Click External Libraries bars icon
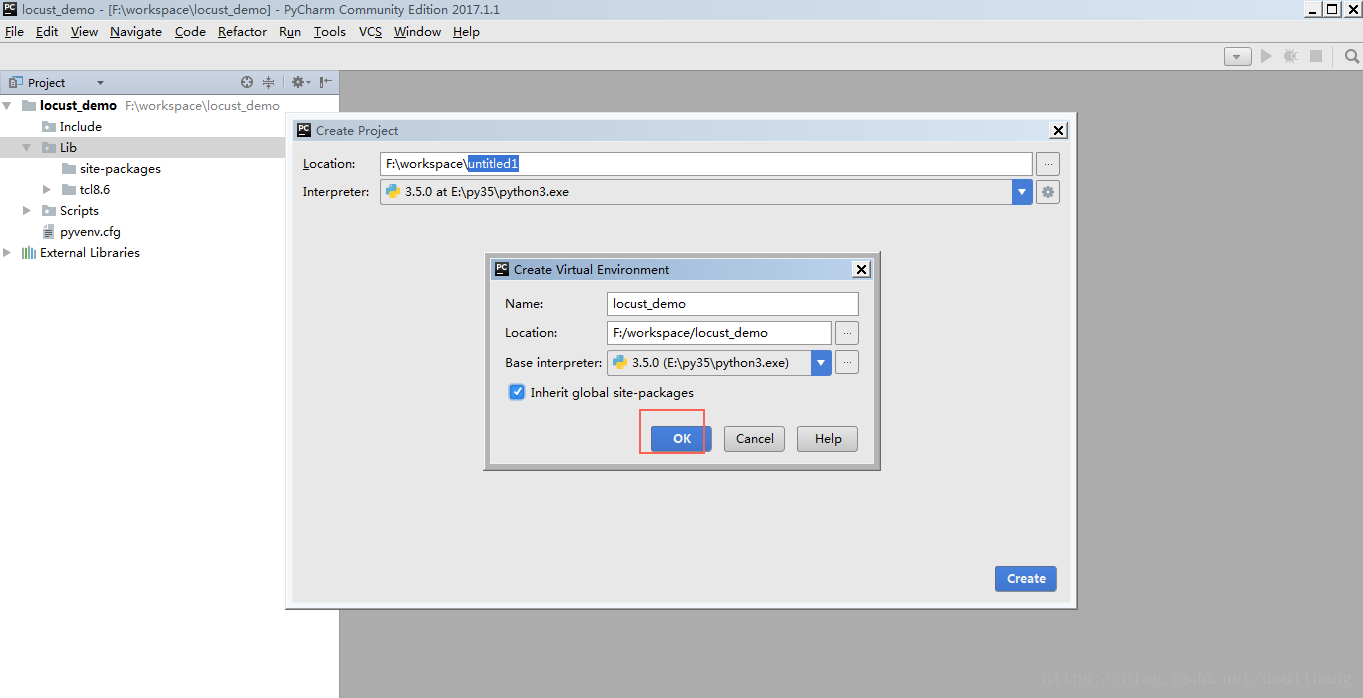This screenshot has width=1363, height=698. point(29,253)
